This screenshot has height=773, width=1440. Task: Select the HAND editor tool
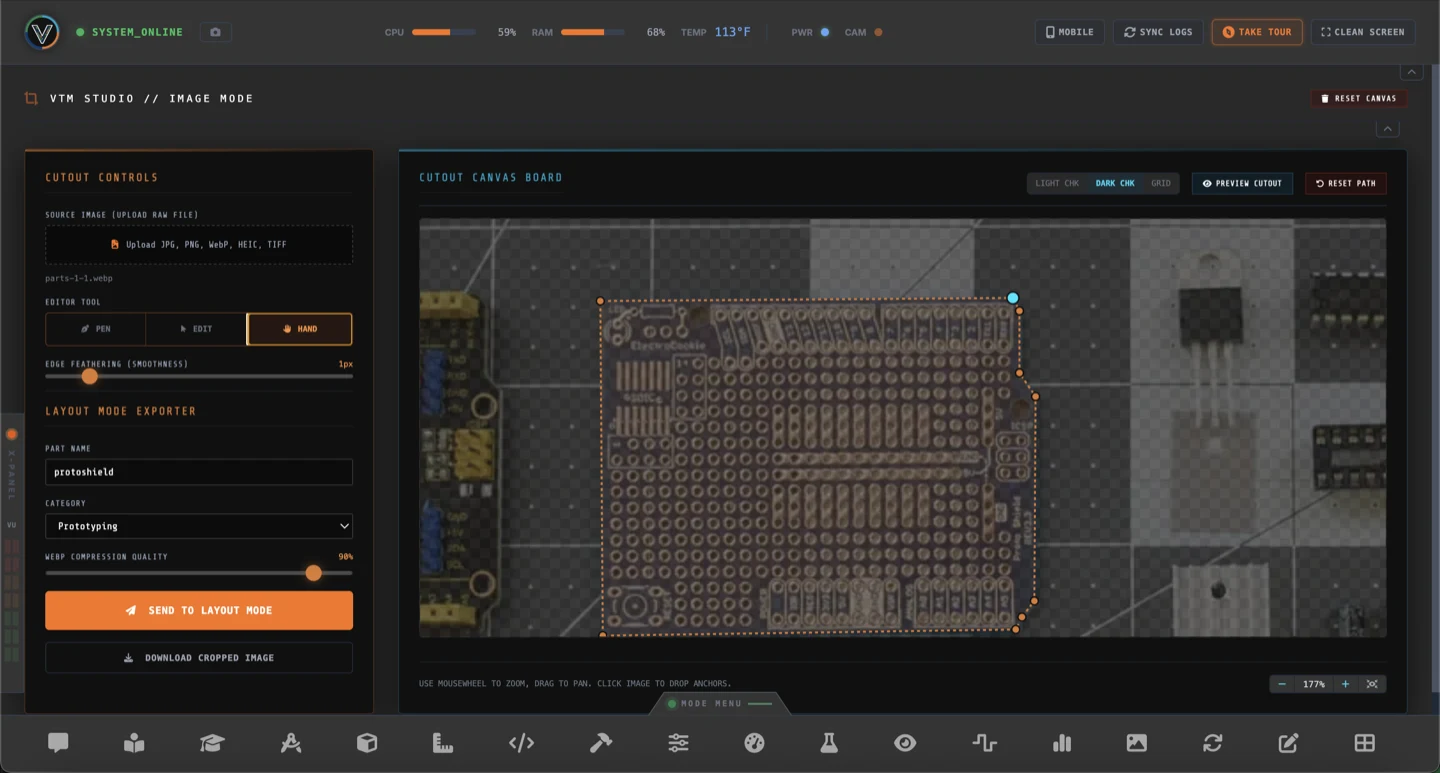pos(299,329)
